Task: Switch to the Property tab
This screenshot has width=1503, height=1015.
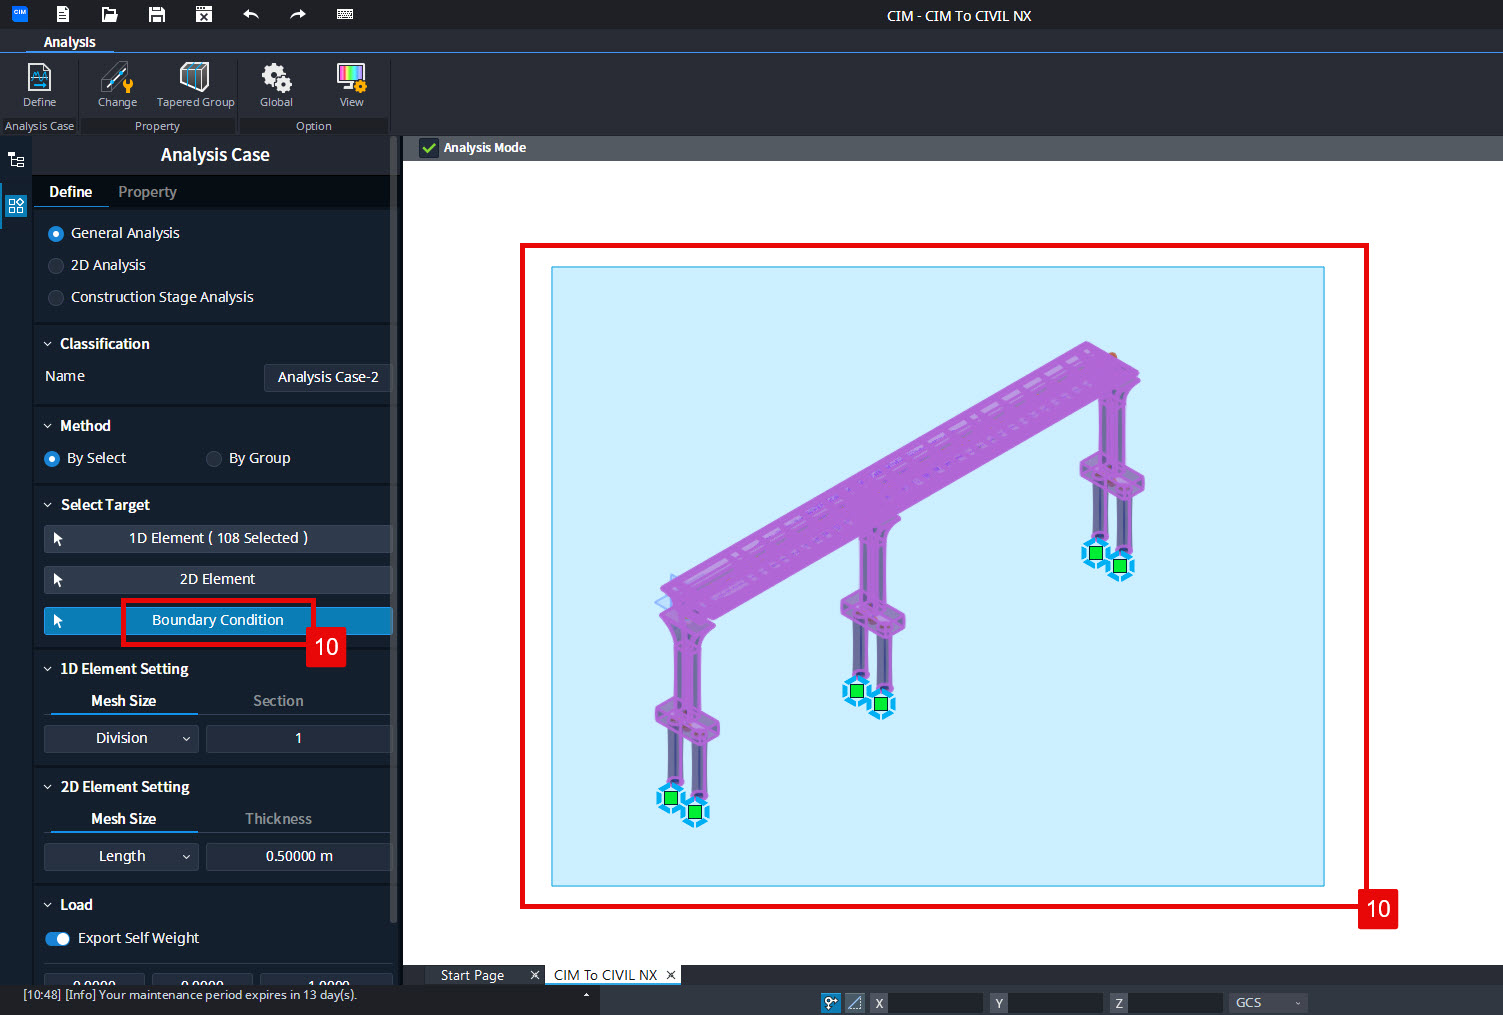Action: [x=147, y=191]
